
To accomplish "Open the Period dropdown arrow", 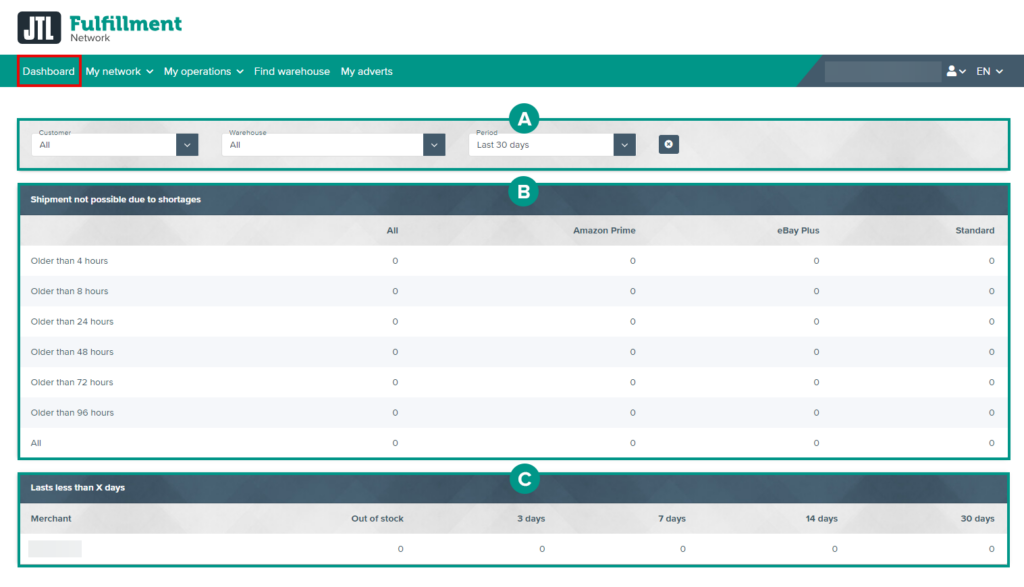I will (625, 145).
